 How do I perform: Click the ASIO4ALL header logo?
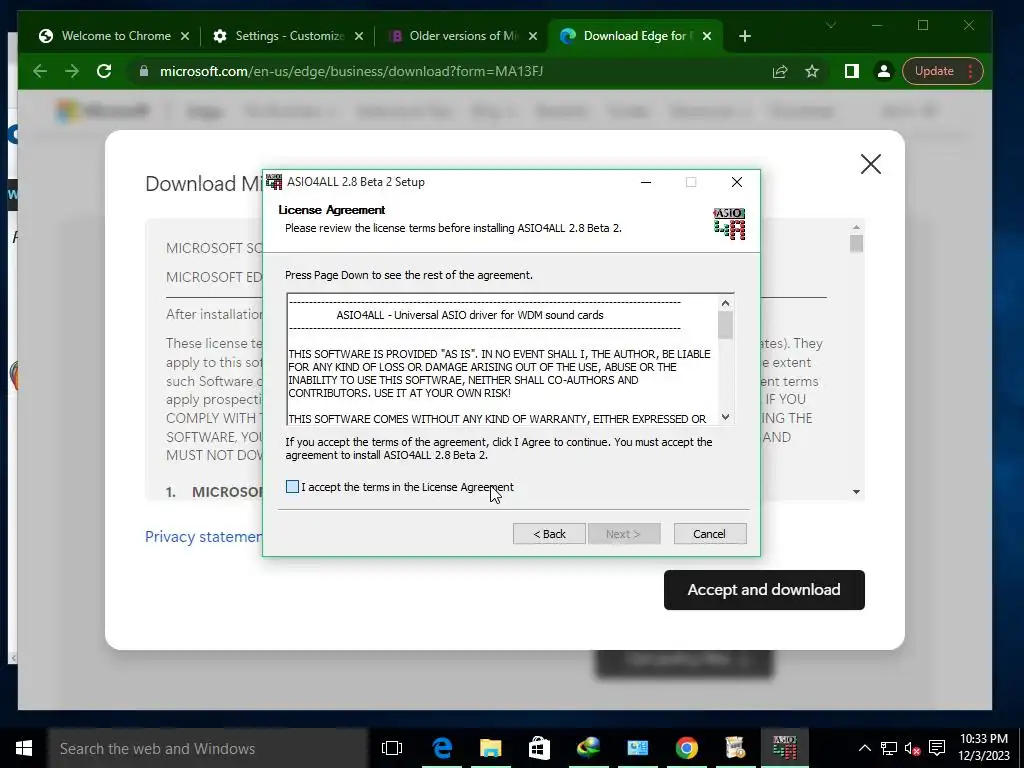[729, 223]
